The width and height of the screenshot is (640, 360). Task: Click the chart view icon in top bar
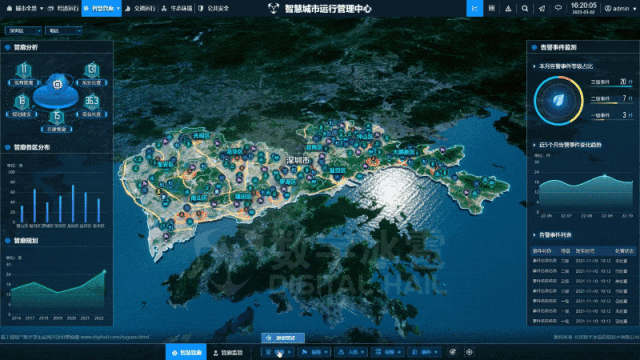(x=475, y=8)
